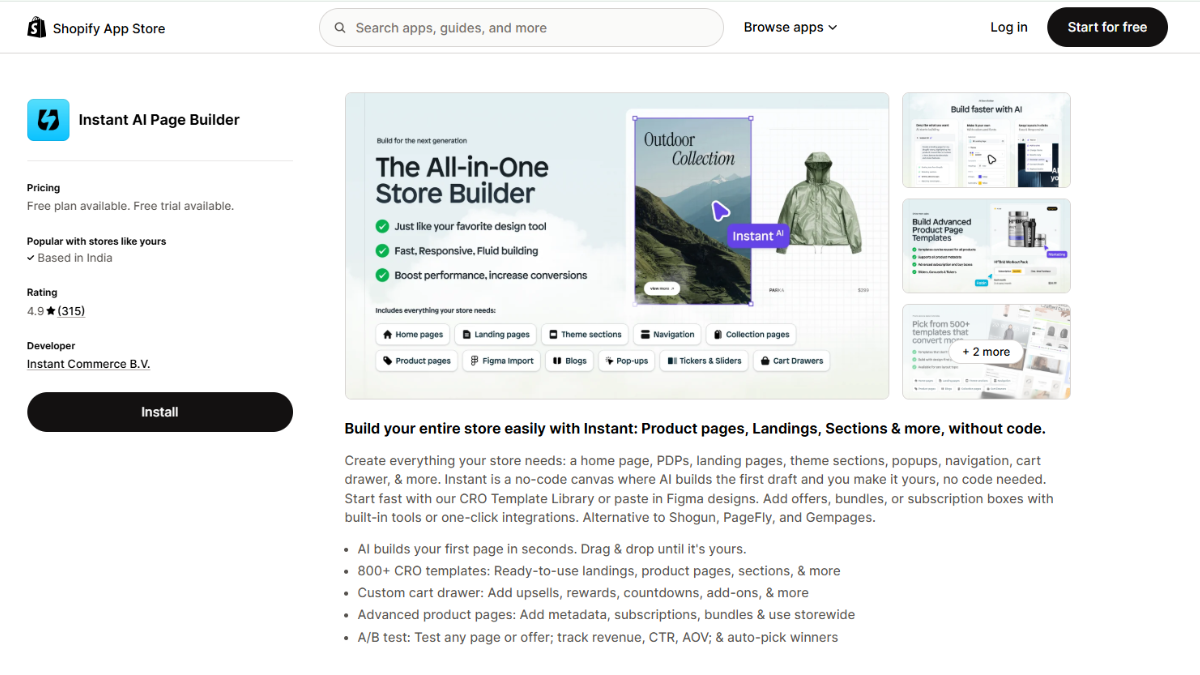Viewport: 1200px width, 675px height.
Task: Click the Shopify App Store home link
Action: [x=96, y=28]
